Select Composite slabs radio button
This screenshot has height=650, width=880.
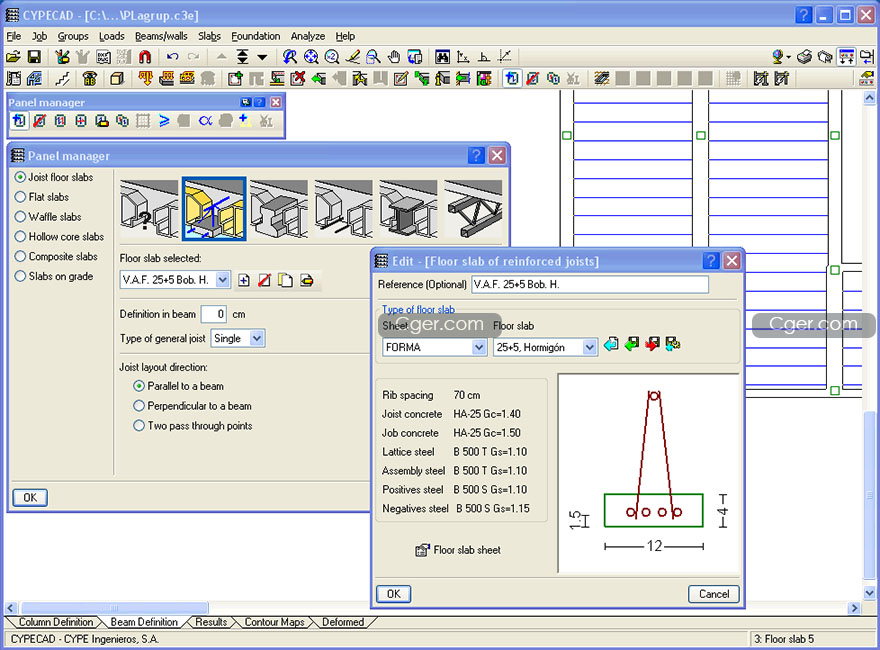20,257
